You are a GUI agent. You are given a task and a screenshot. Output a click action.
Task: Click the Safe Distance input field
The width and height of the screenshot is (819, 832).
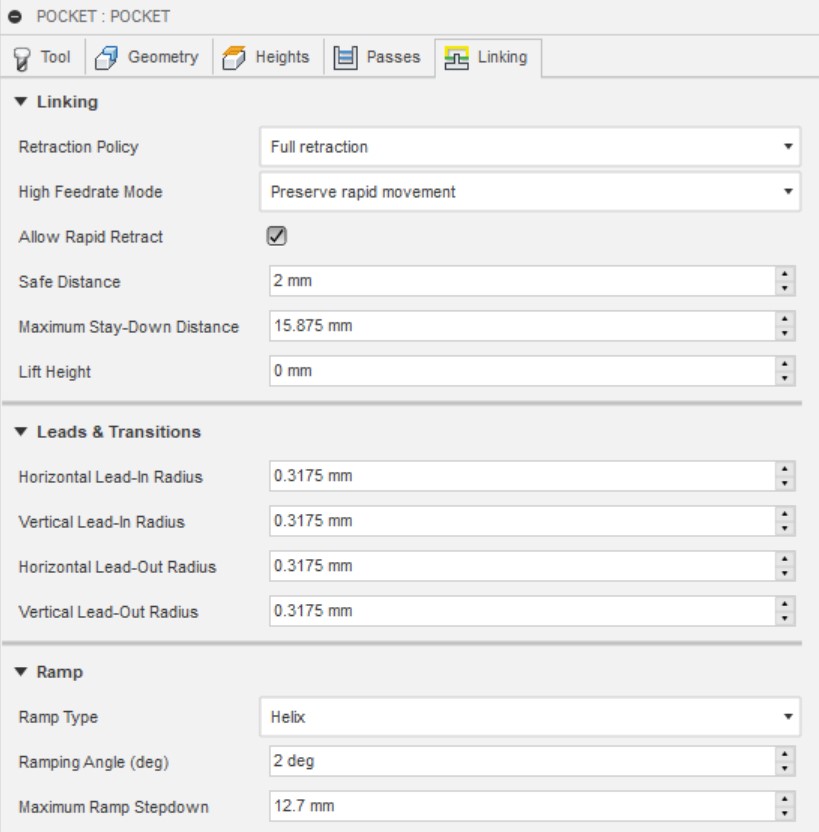click(522, 282)
